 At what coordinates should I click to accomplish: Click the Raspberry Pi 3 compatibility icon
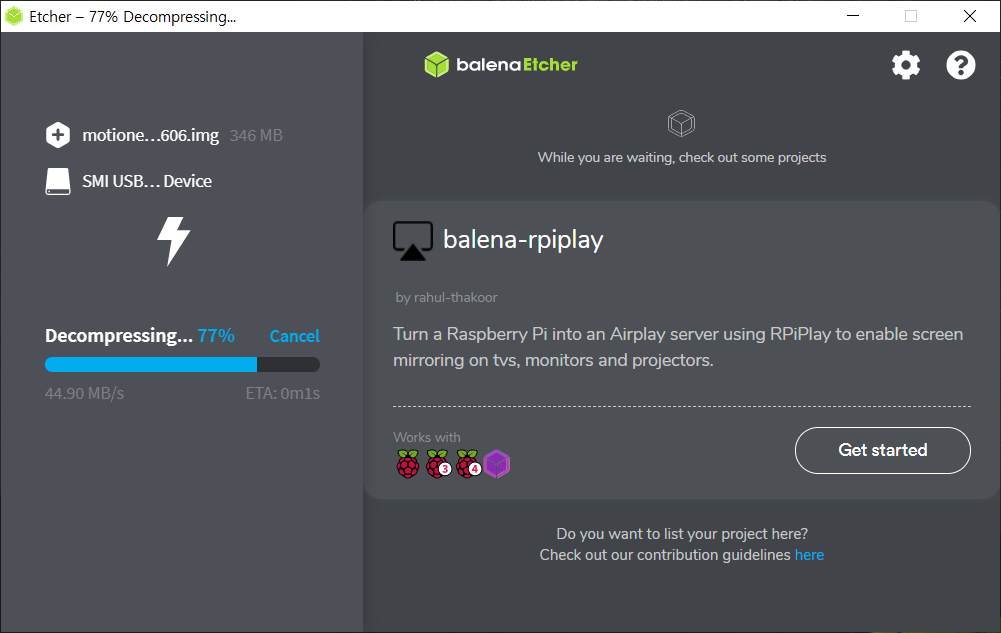click(x=439, y=464)
